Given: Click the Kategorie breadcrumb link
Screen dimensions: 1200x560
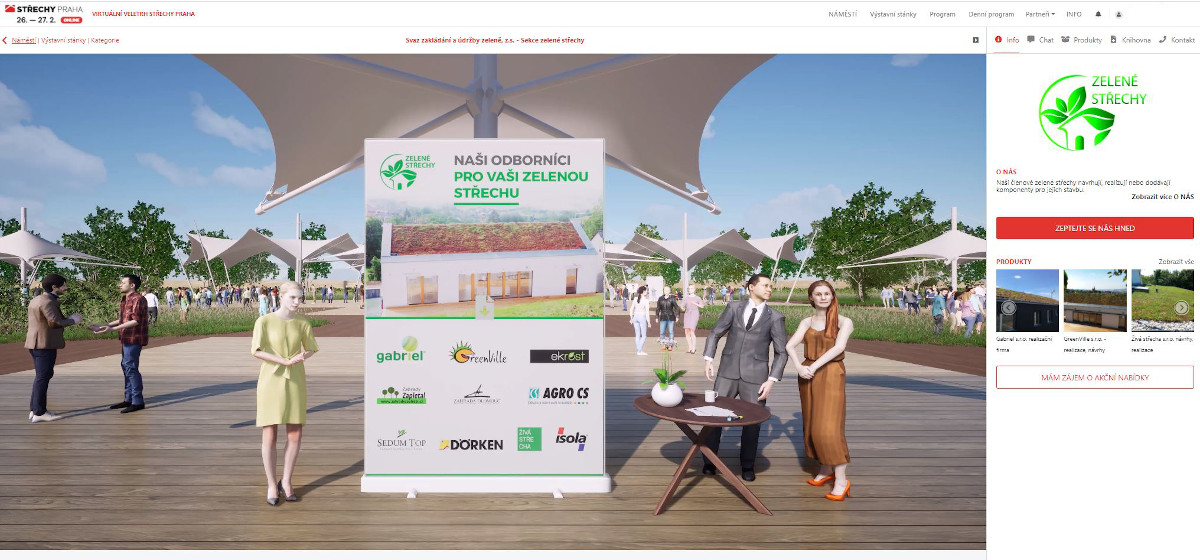Looking at the screenshot, I should pyautogui.click(x=105, y=40).
